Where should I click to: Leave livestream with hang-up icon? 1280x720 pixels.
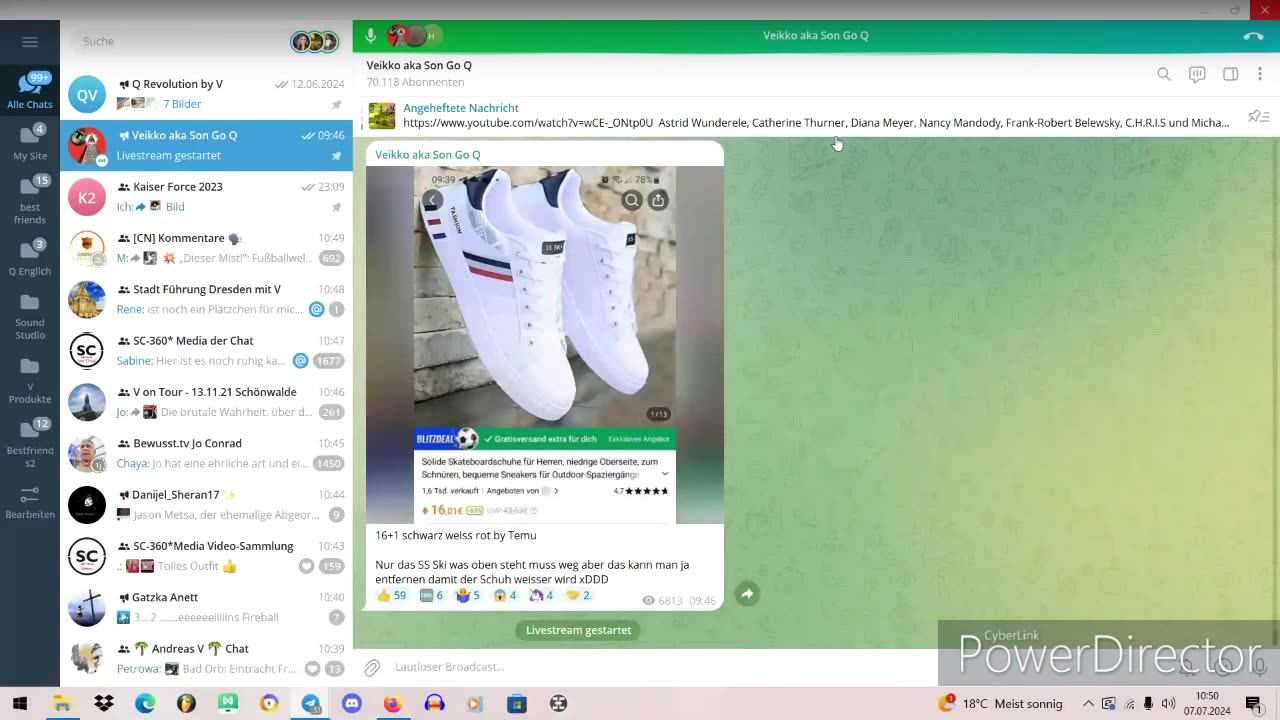coord(1253,36)
